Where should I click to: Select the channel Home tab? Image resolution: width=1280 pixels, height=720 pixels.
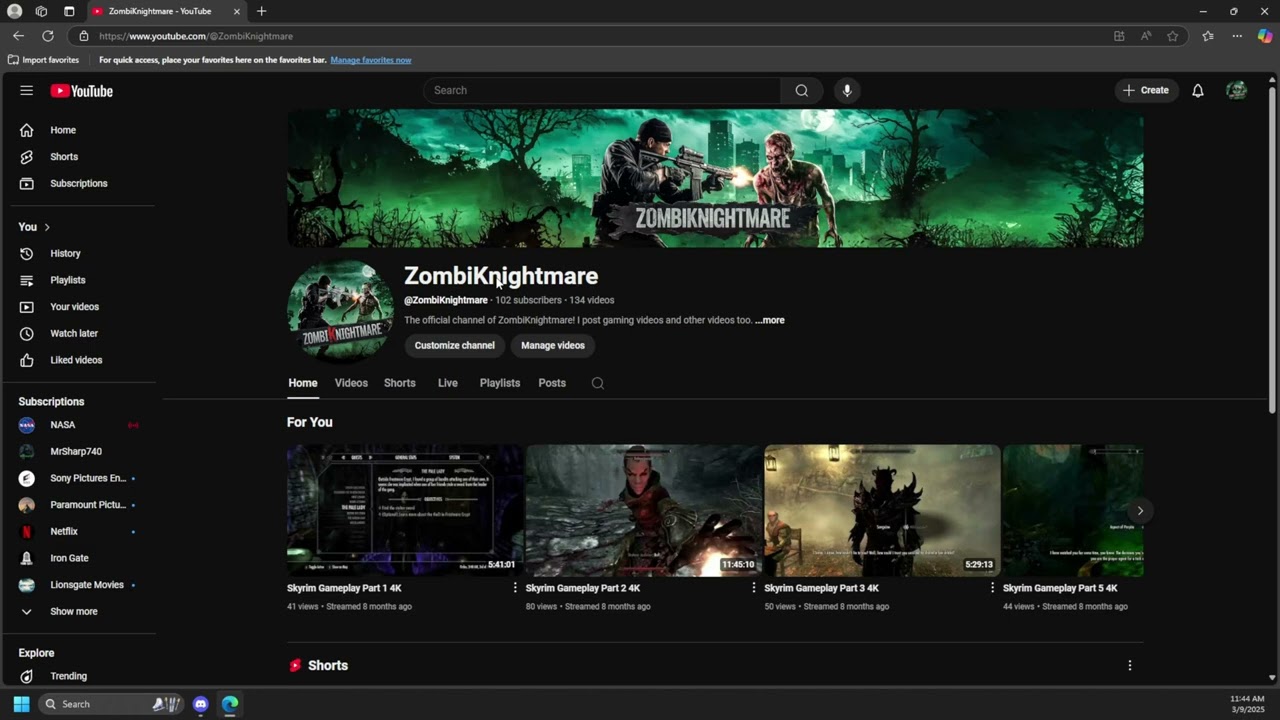point(303,383)
